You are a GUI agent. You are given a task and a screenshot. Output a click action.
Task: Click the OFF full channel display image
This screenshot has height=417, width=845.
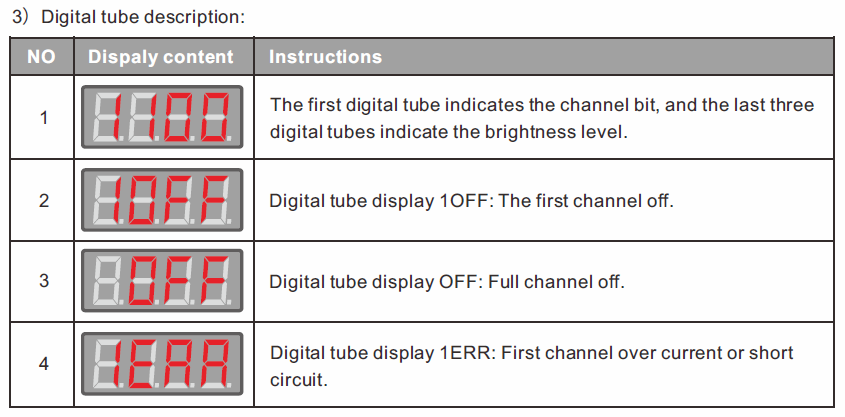click(162, 281)
